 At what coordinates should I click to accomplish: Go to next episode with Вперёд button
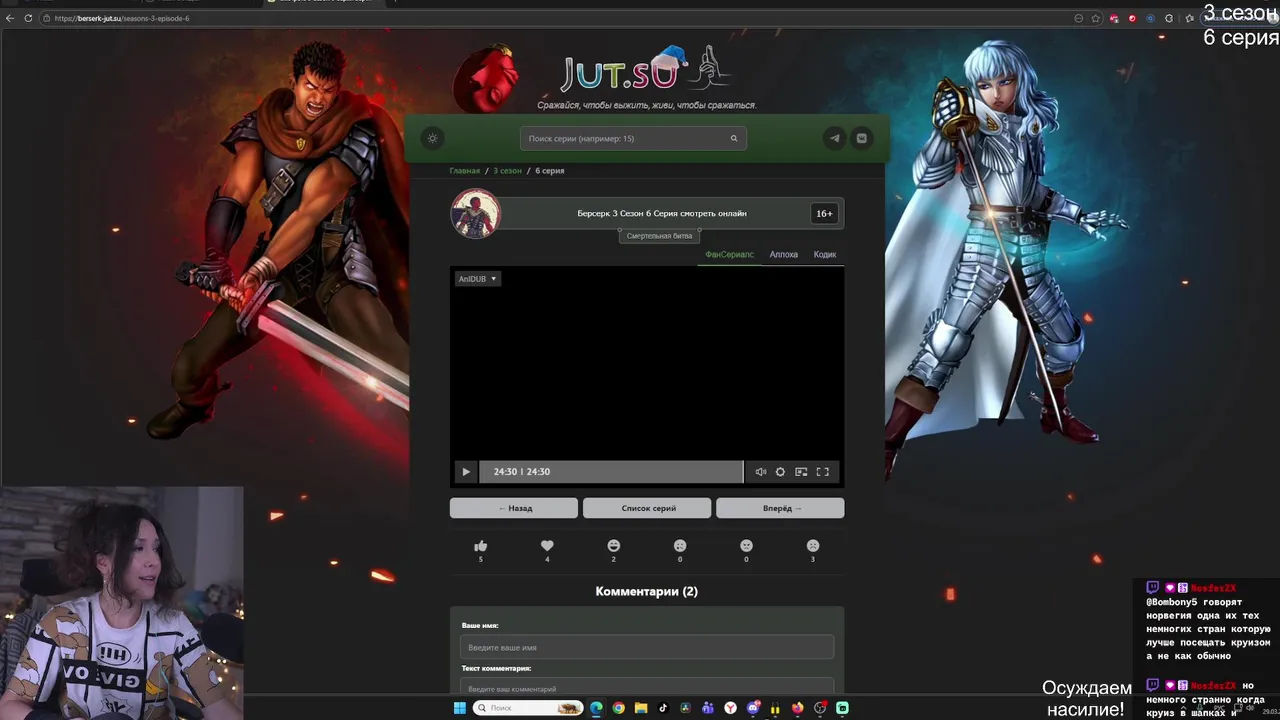point(781,508)
